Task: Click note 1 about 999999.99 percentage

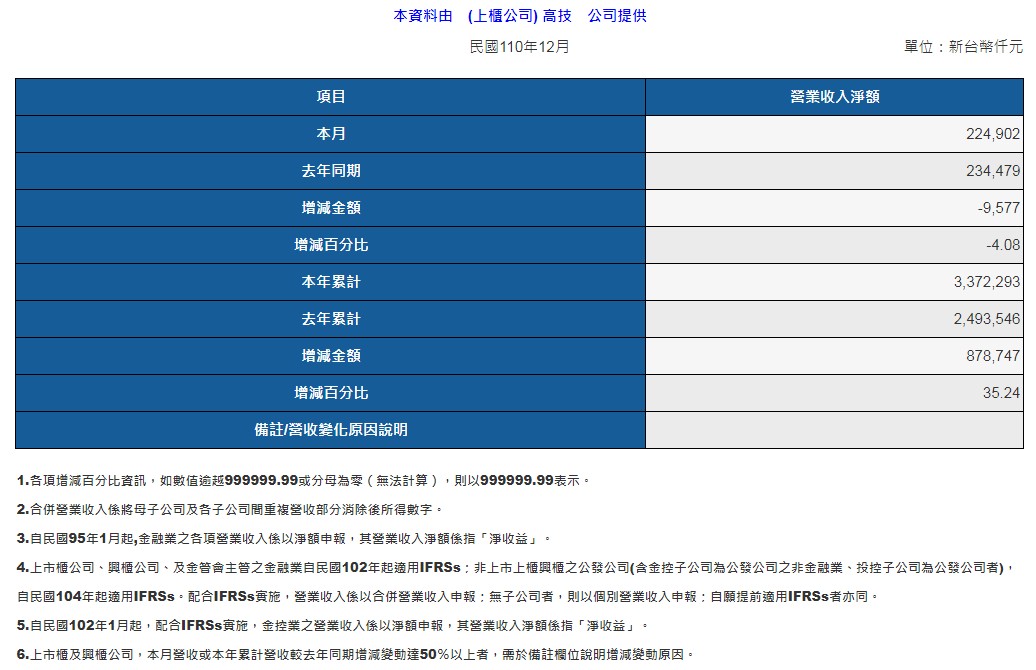Action: (x=303, y=480)
